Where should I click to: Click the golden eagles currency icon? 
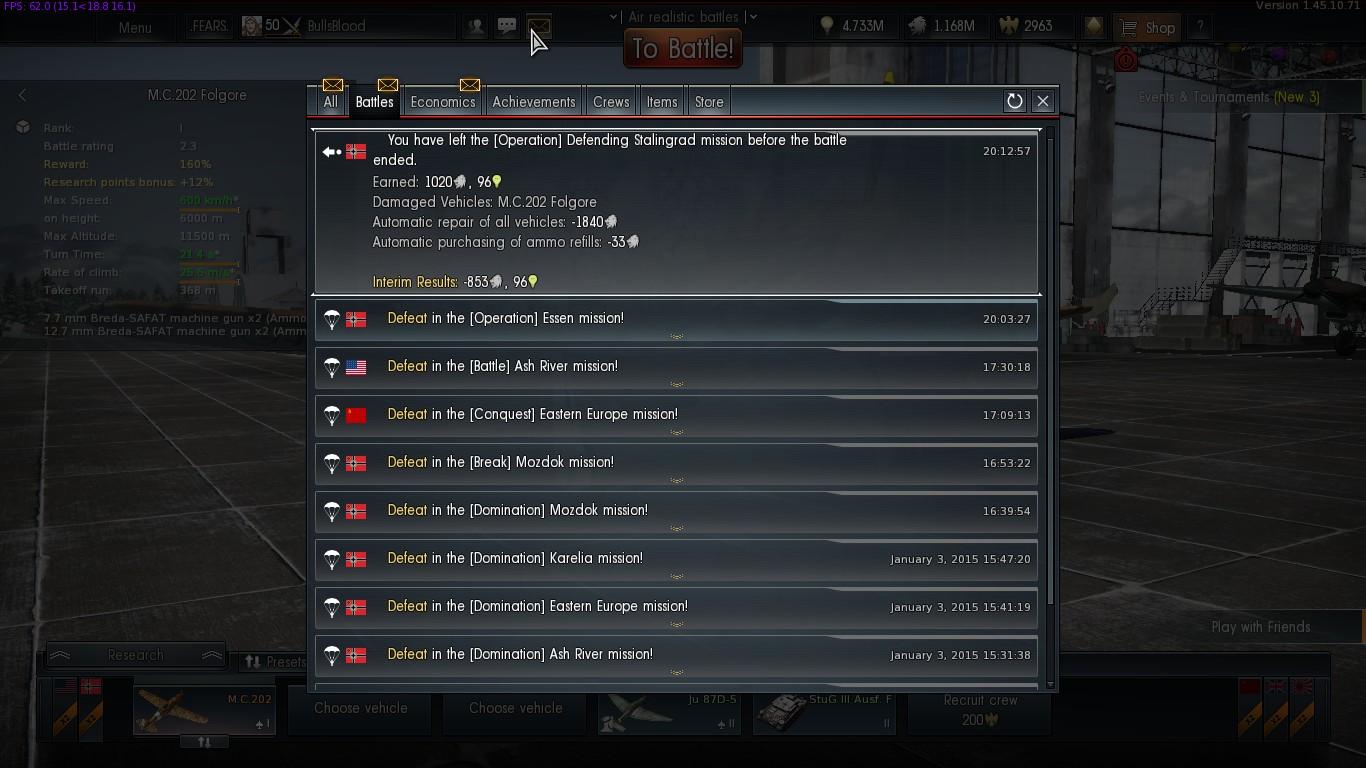pyautogui.click(x=1008, y=26)
